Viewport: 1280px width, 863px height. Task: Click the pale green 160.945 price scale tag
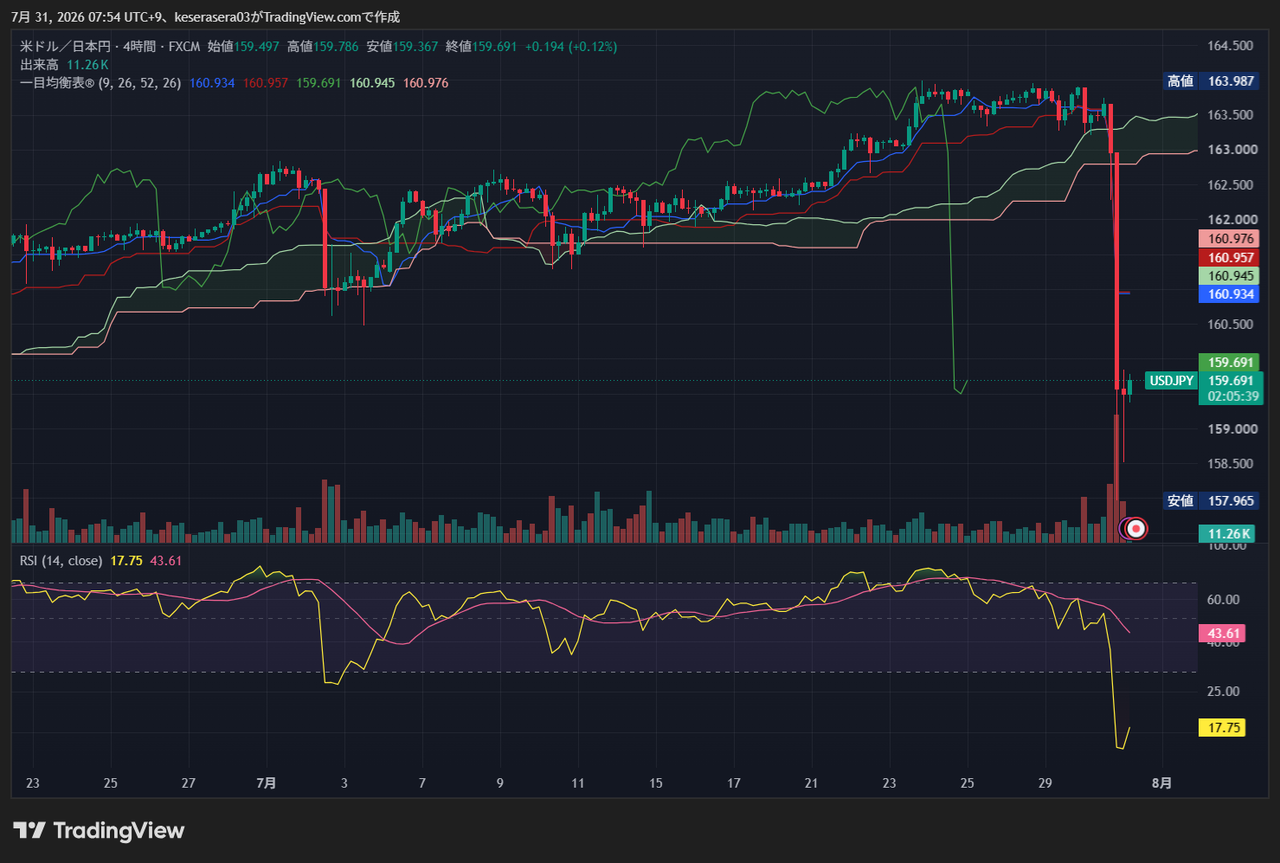pyautogui.click(x=1230, y=276)
